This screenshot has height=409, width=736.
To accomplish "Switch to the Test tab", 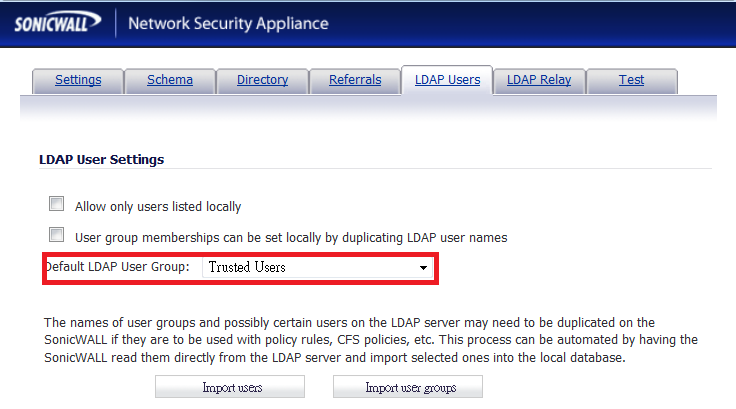I will pos(631,80).
